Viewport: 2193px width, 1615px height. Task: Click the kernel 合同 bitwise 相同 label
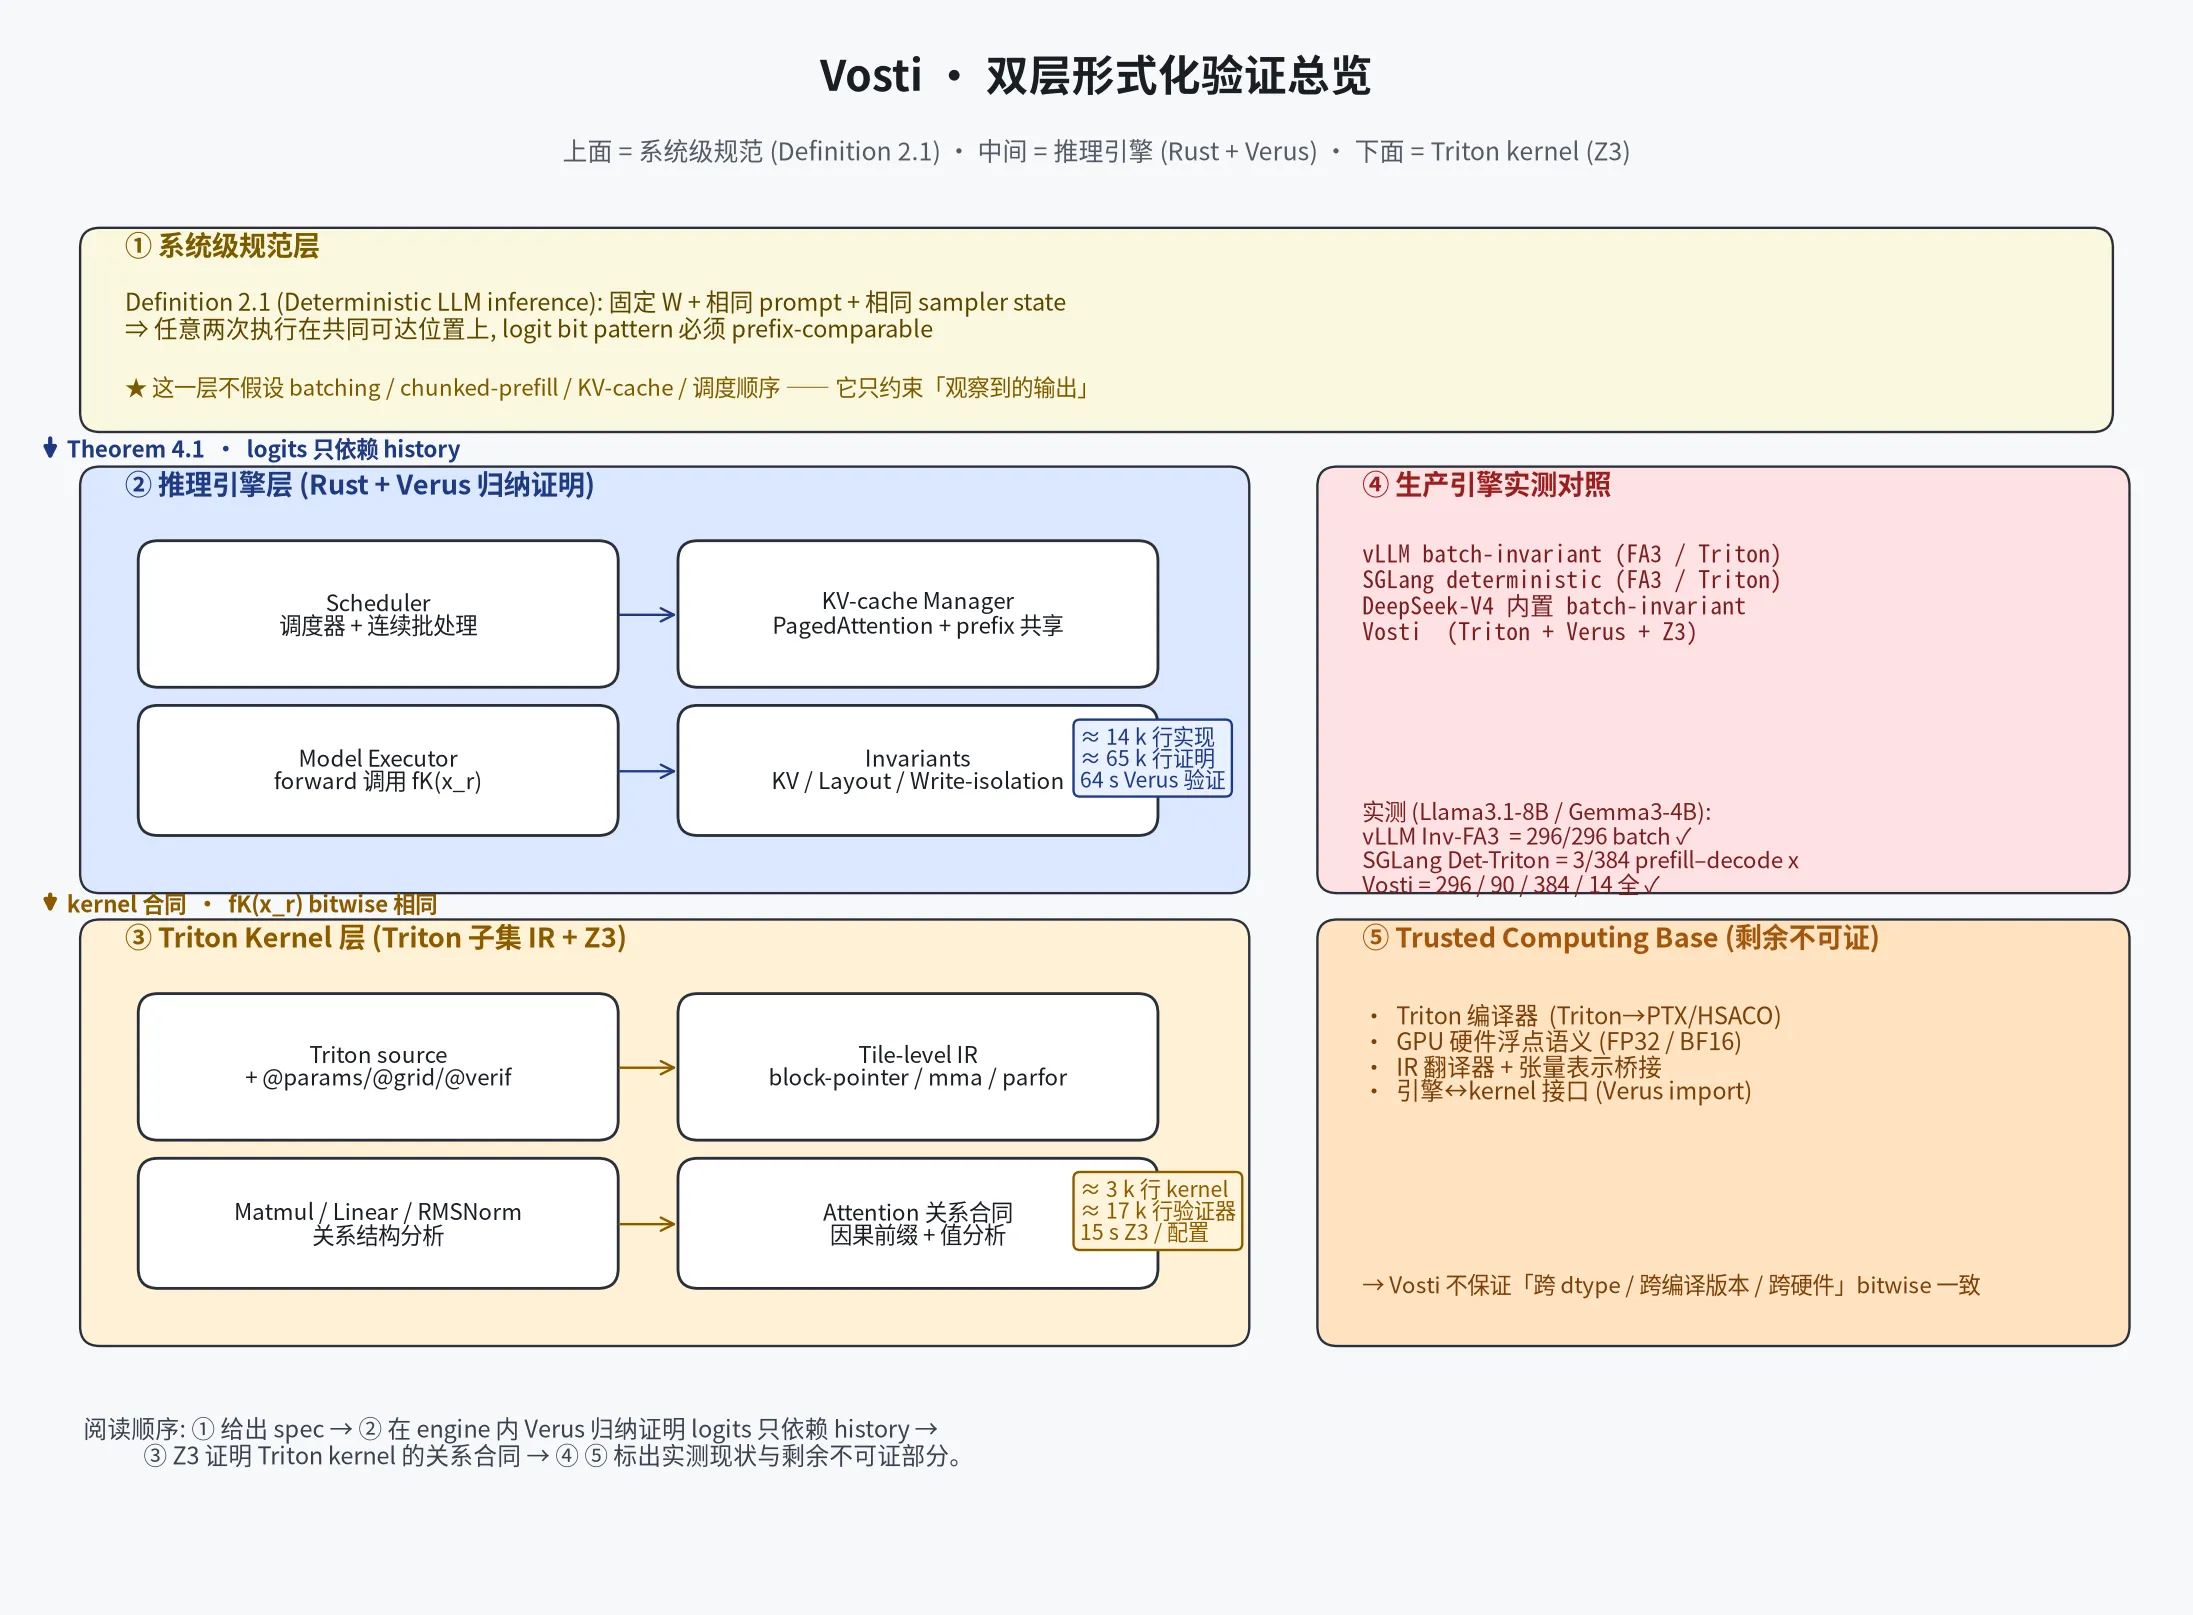point(241,904)
